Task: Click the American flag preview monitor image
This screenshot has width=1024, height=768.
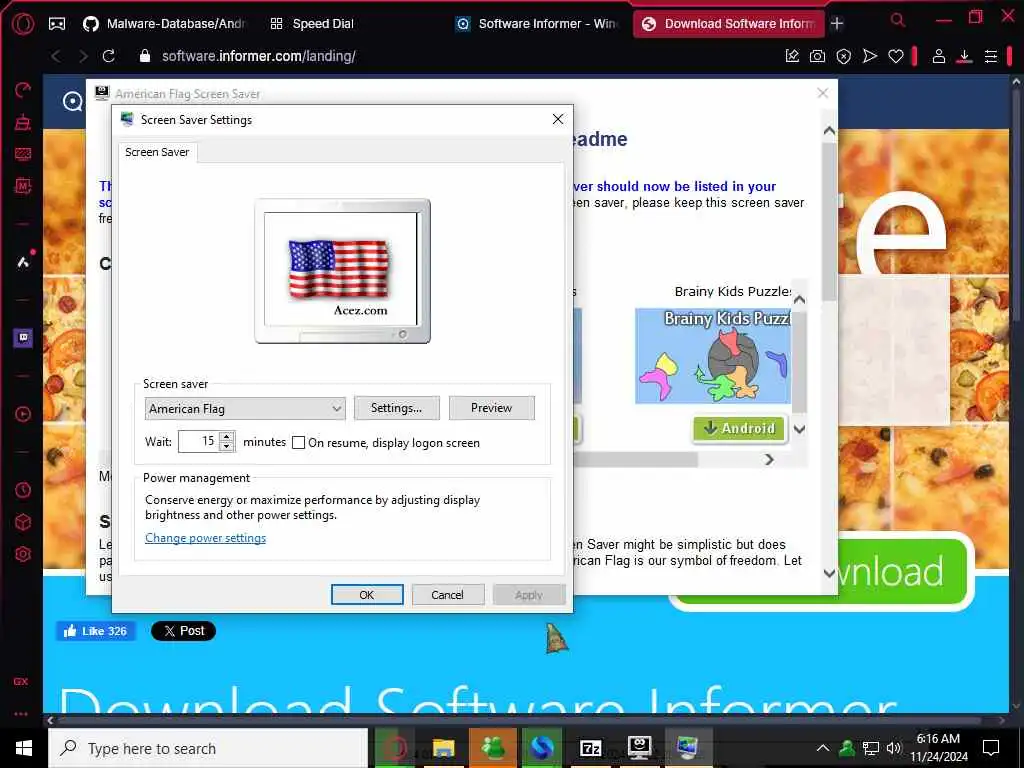Action: [x=342, y=271]
